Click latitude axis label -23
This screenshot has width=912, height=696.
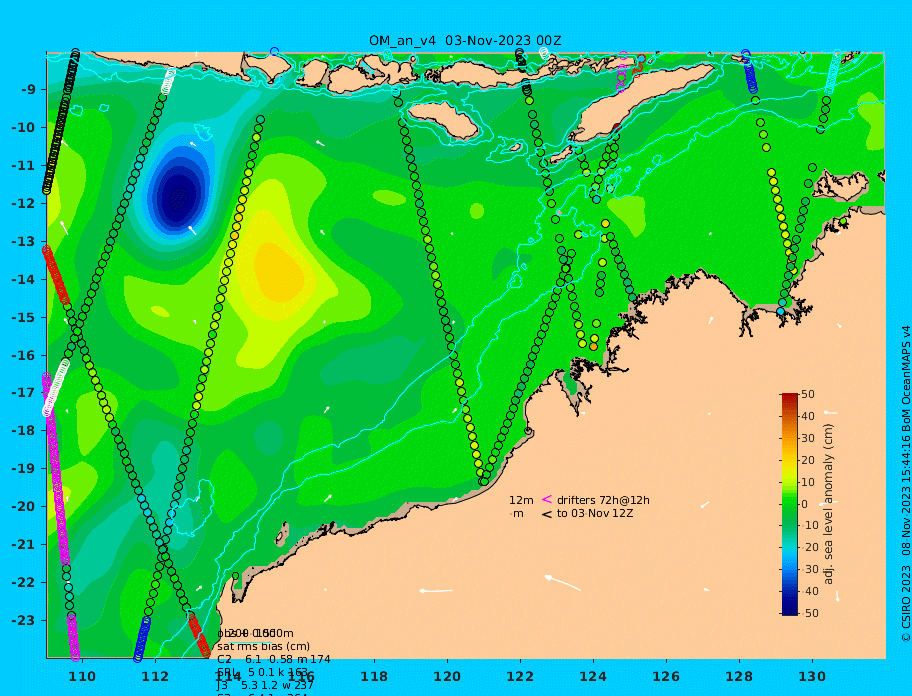[x=24, y=620]
